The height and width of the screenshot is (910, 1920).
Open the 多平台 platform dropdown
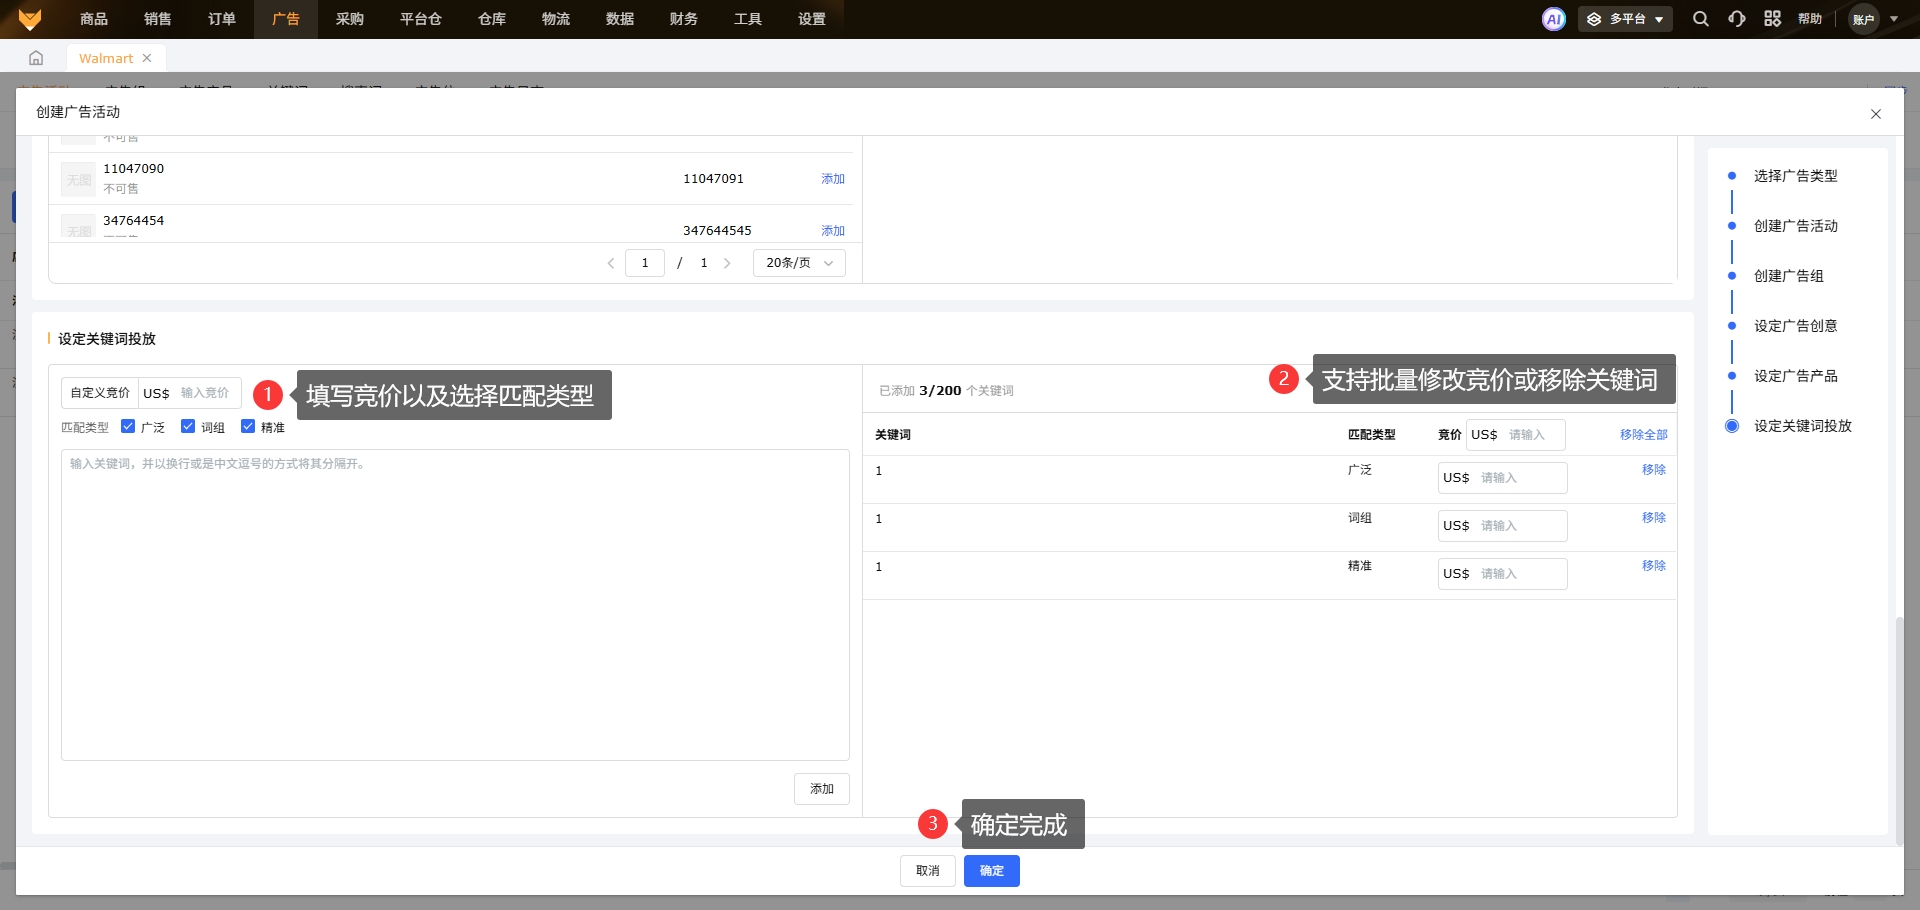click(x=1625, y=19)
